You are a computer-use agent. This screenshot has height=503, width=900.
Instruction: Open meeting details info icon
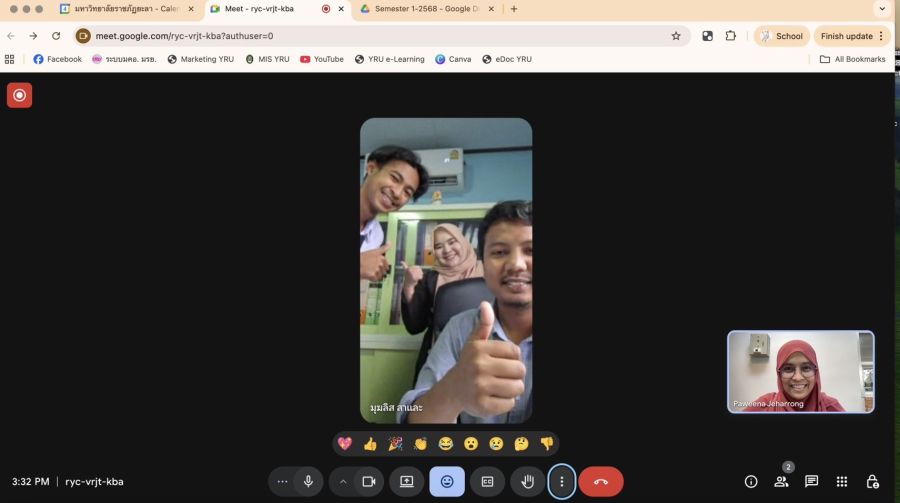(x=751, y=481)
